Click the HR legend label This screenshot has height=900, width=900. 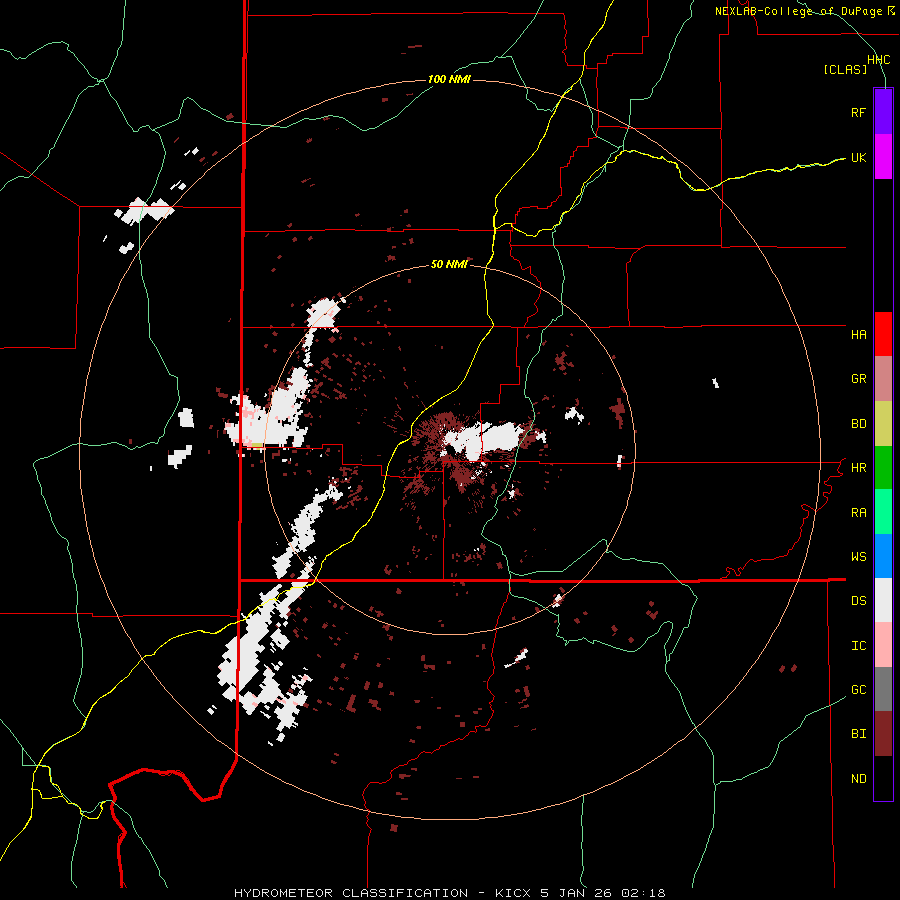pos(858,468)
